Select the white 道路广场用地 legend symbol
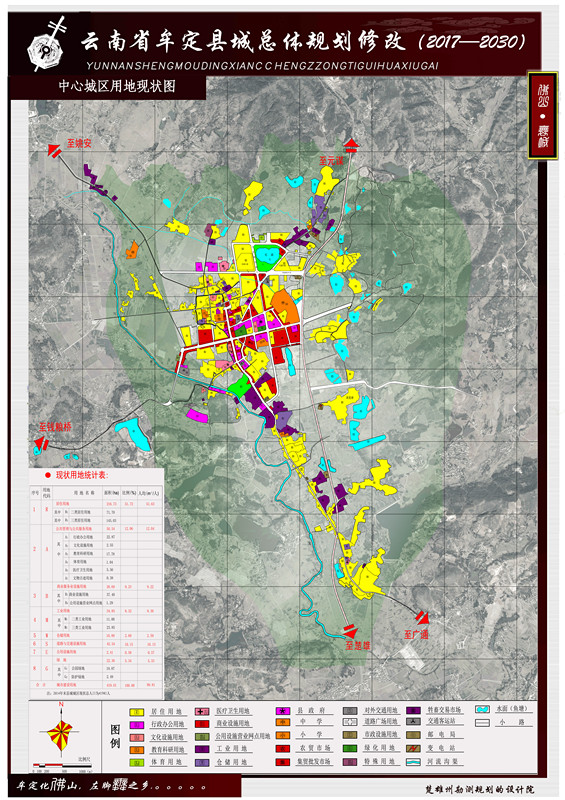The image size is (565, 800). coord(350,722)
